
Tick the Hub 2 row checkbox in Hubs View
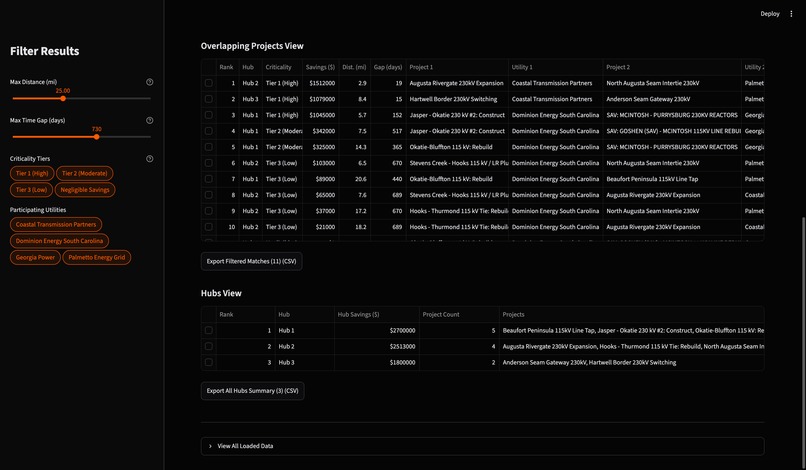(209, 346)
